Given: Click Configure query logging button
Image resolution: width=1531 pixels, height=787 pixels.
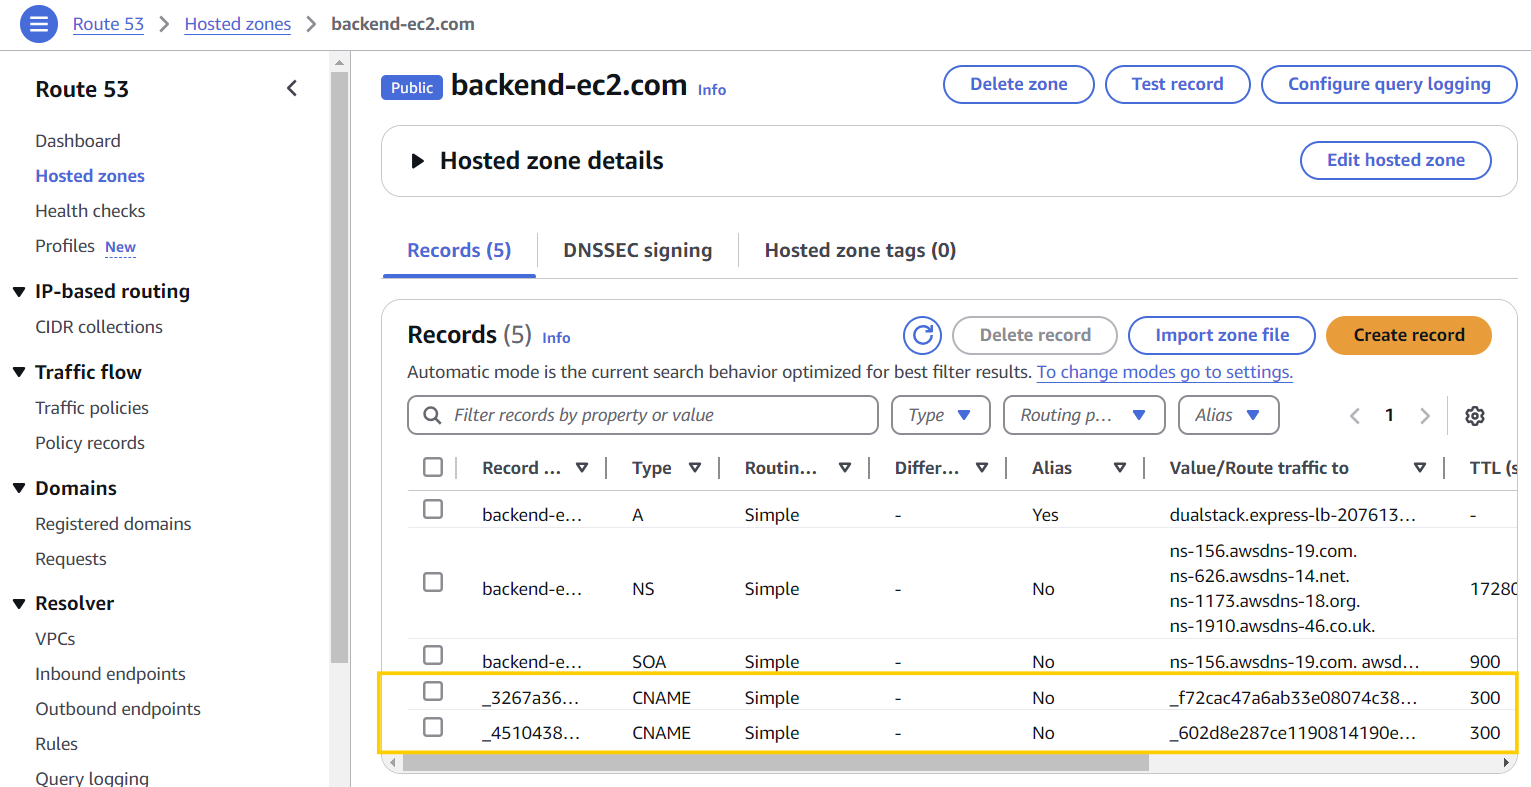Looking at the screenshot, I should [x=1389, y=84].
